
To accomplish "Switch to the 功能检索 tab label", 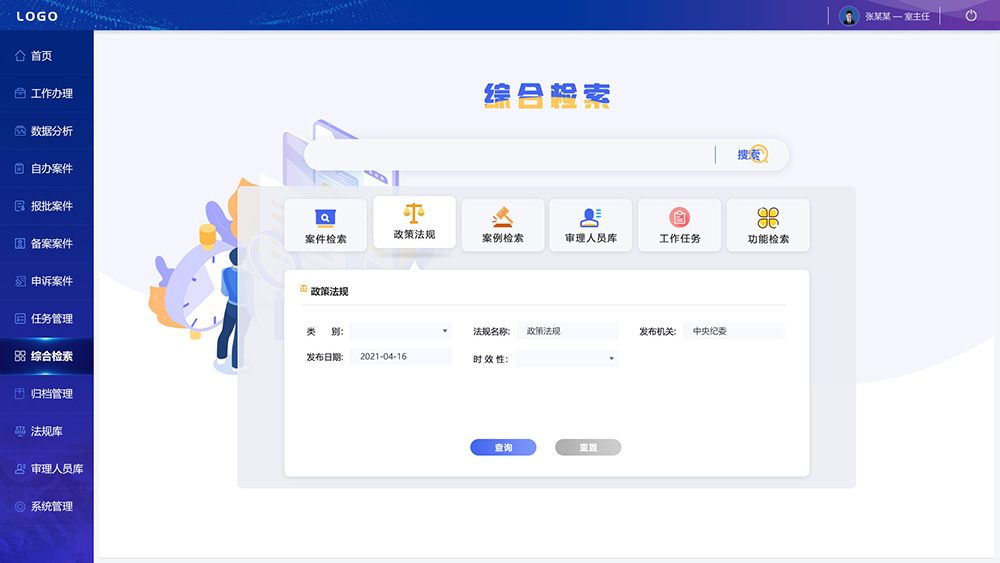I will [x=768, y=239].
